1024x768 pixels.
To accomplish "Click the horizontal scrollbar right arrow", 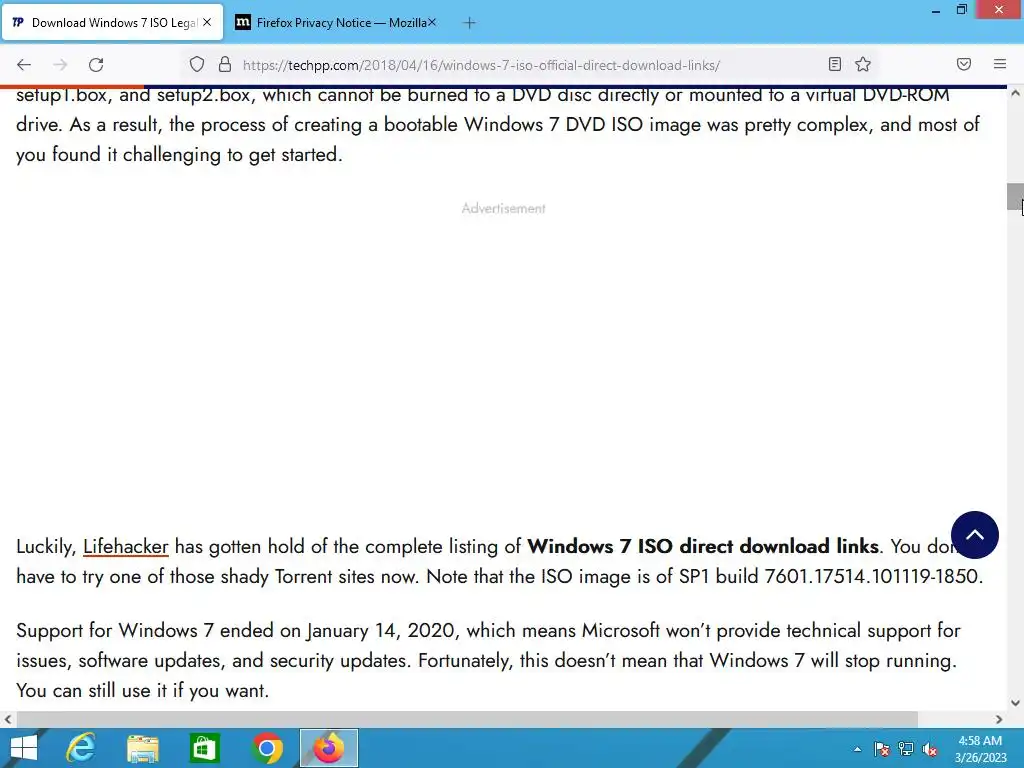I will [999, 719].
